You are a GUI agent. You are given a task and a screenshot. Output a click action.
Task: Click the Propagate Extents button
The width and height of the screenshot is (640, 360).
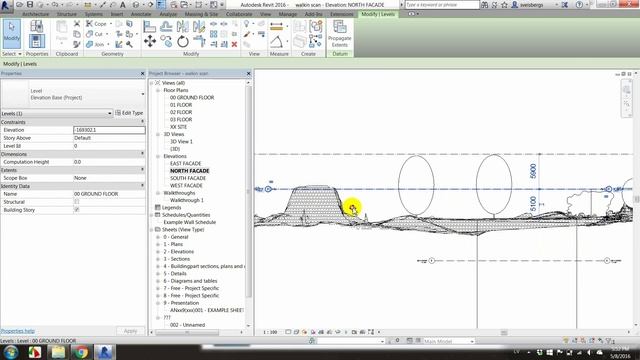point(340,33)
